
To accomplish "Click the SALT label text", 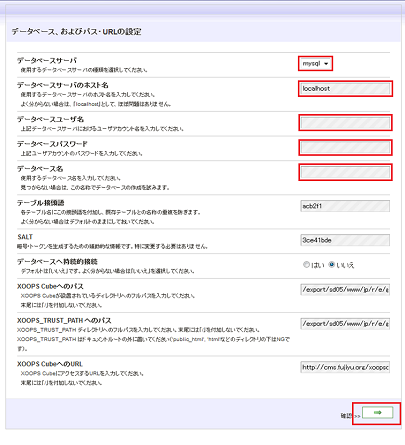I will [x=25, y=237].
